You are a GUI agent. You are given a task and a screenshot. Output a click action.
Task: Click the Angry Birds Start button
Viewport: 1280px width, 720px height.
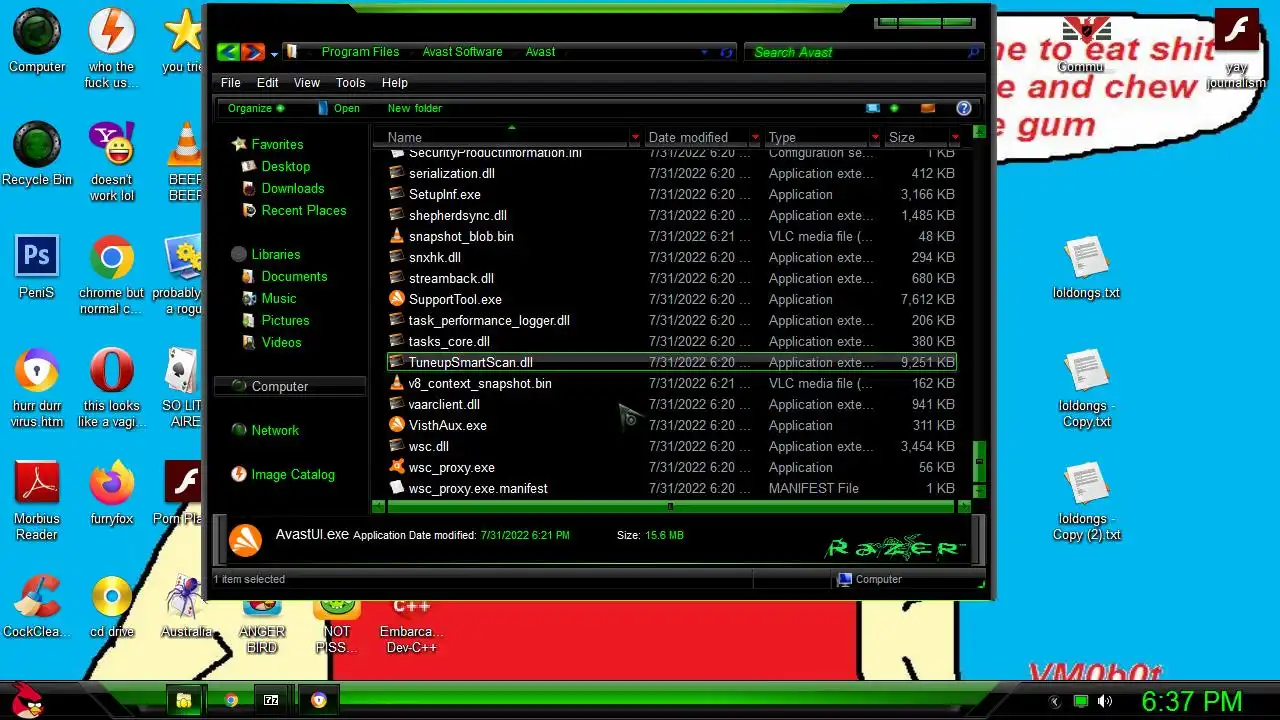[27, 700]
